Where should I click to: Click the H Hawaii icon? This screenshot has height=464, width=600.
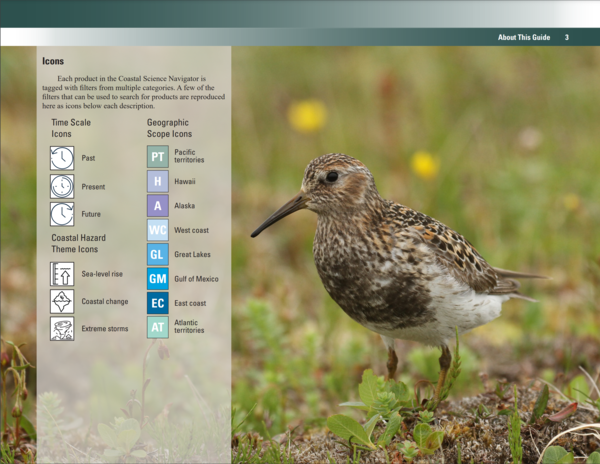158,181
